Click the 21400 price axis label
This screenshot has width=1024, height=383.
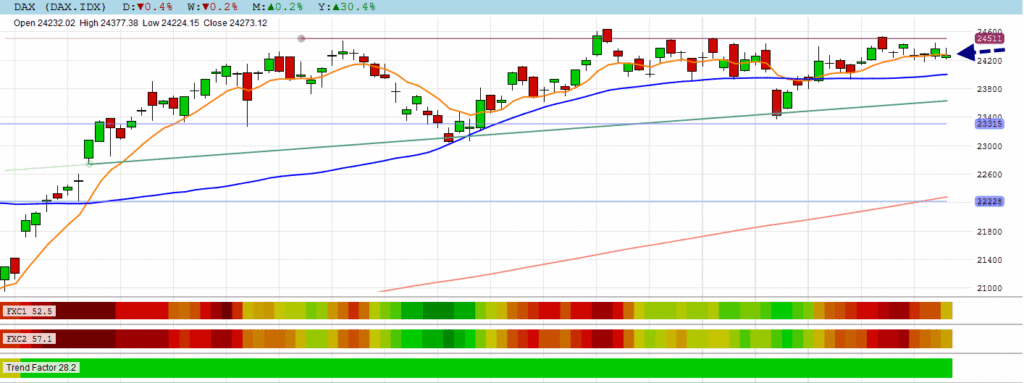[989, 260]
